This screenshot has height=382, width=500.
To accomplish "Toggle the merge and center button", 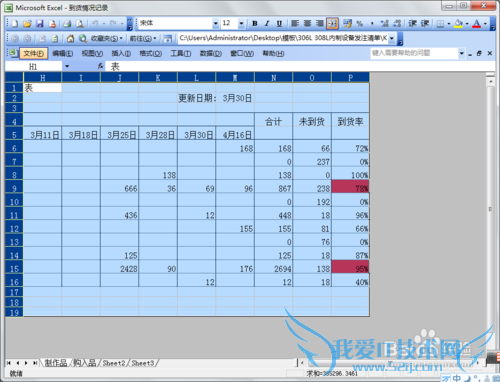I will point(332,23).
